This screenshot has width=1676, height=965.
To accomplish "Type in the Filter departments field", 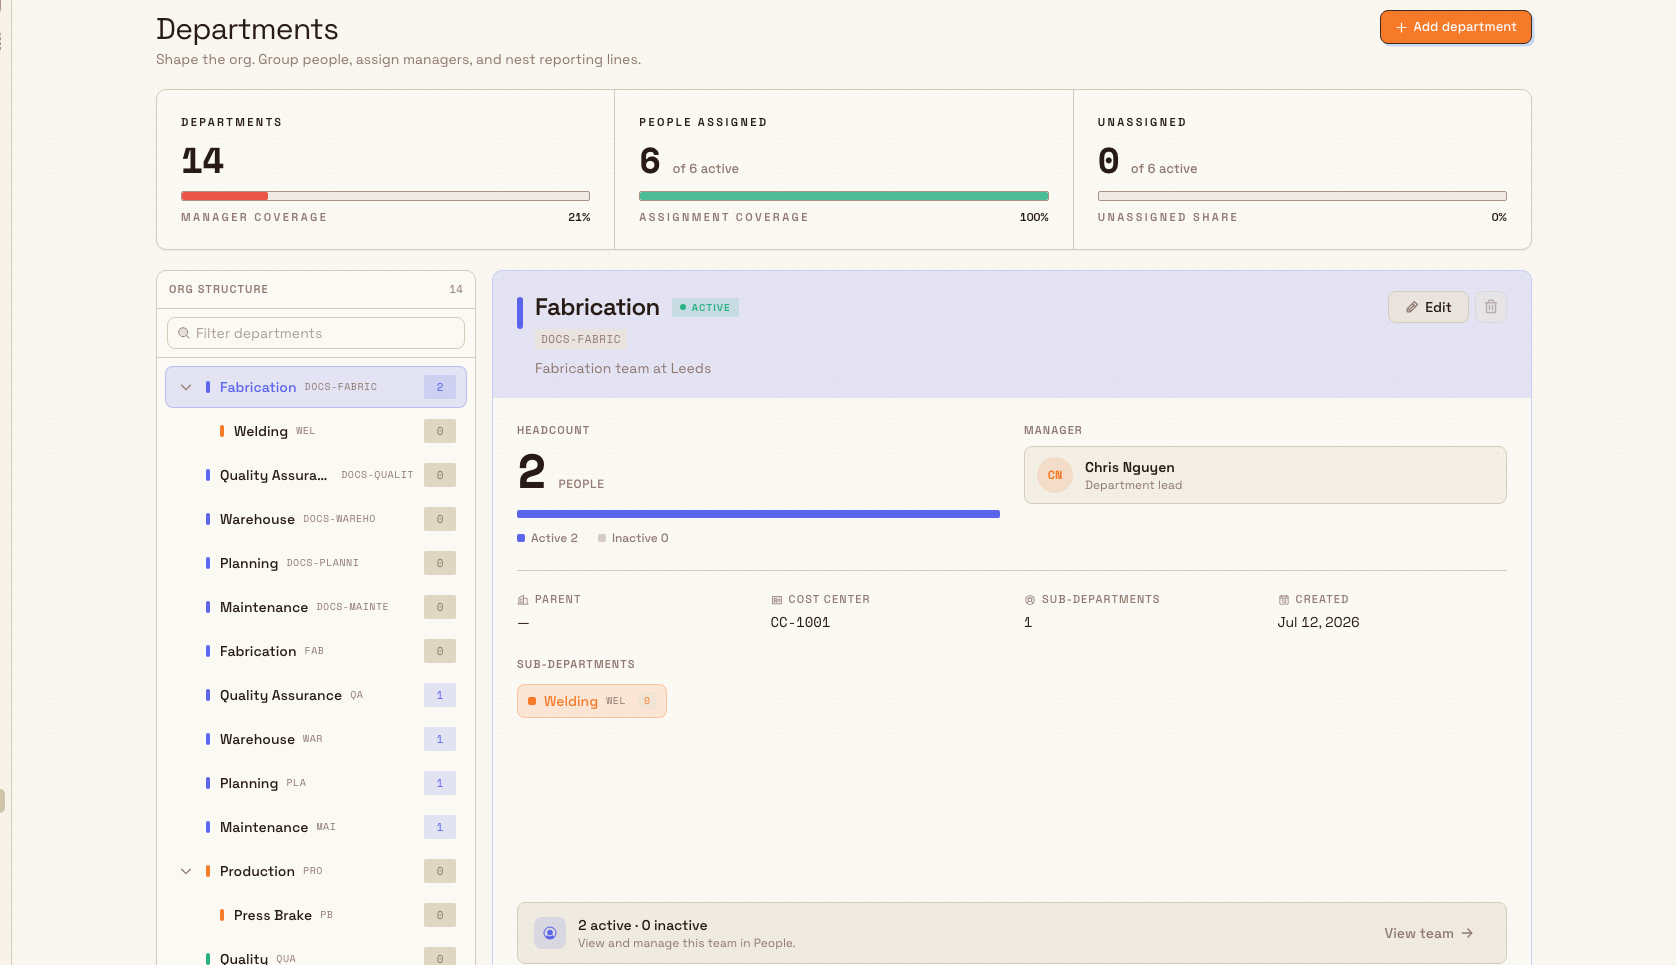I will (x=316, y=333).
